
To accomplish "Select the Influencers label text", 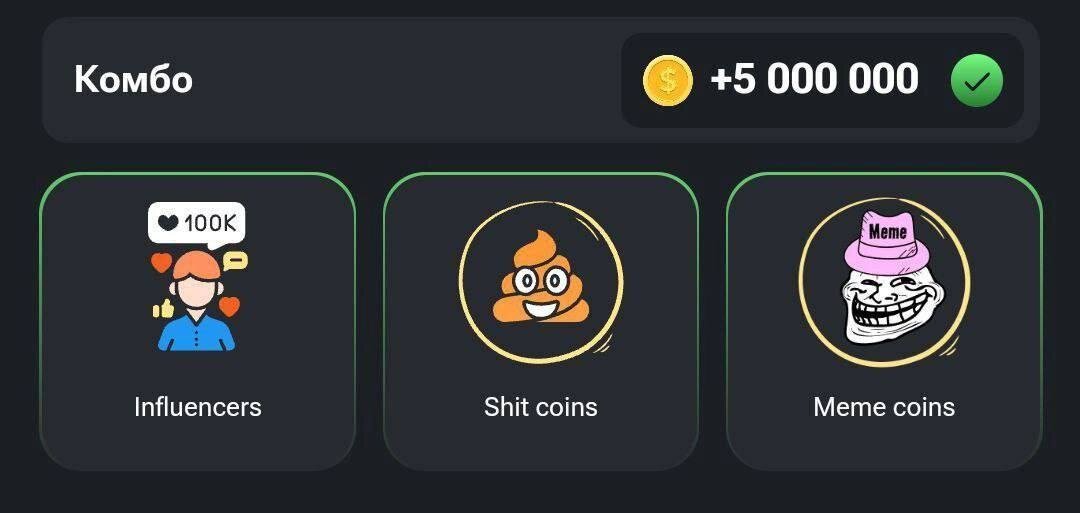I will (198, 406).
